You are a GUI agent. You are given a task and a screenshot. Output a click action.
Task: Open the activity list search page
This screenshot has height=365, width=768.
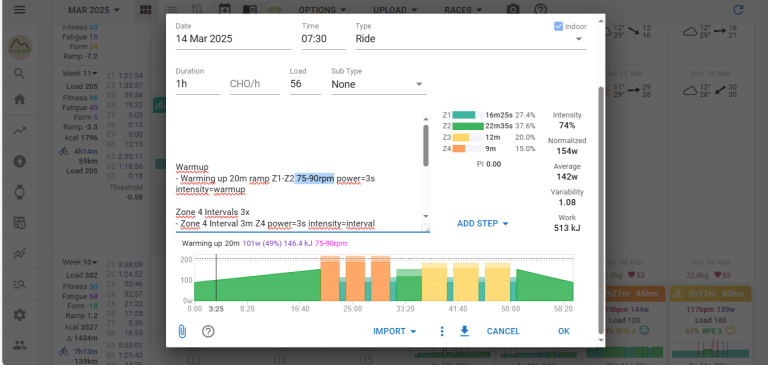[20, 284]
